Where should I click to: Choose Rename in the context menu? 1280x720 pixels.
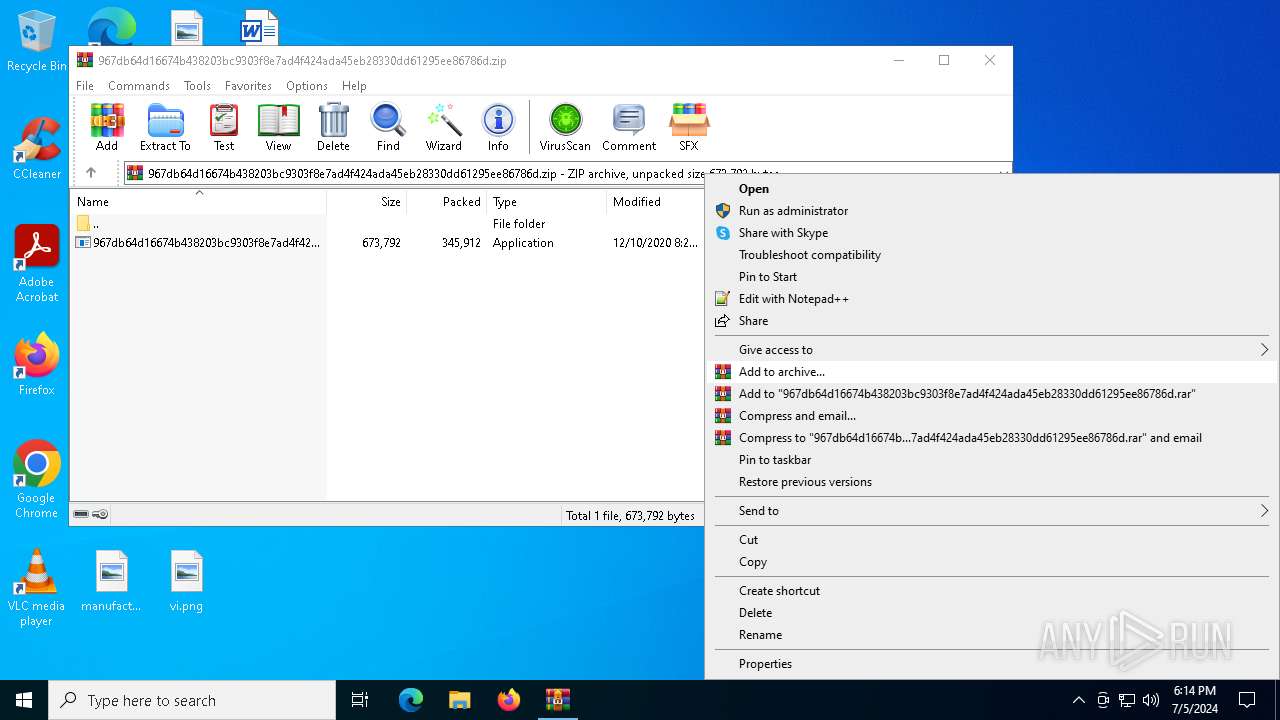tap(992, 634)
